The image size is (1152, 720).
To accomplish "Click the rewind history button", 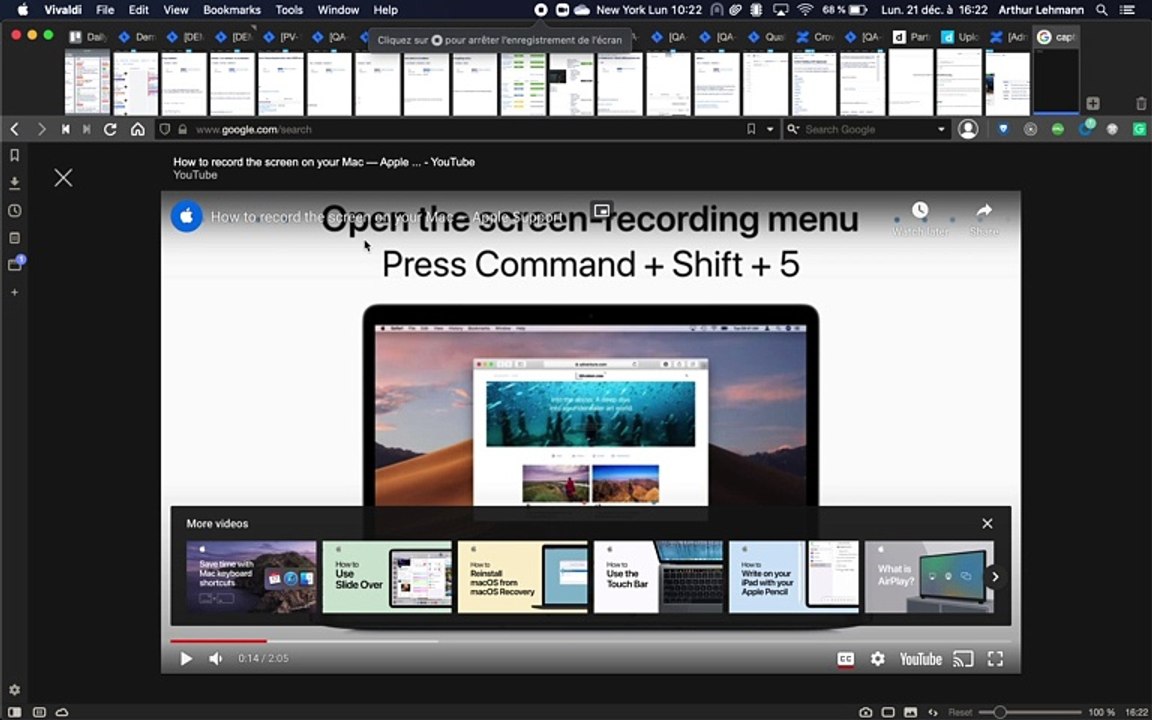I will click(x=65, y=129).
